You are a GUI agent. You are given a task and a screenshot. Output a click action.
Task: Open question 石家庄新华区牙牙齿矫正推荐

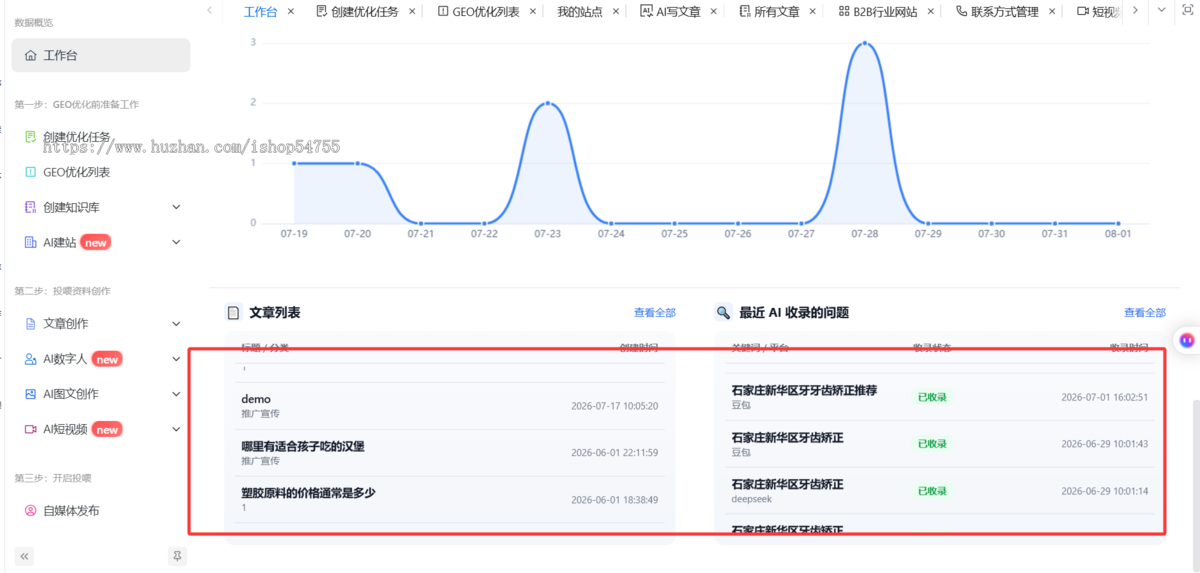coord(804,390)
